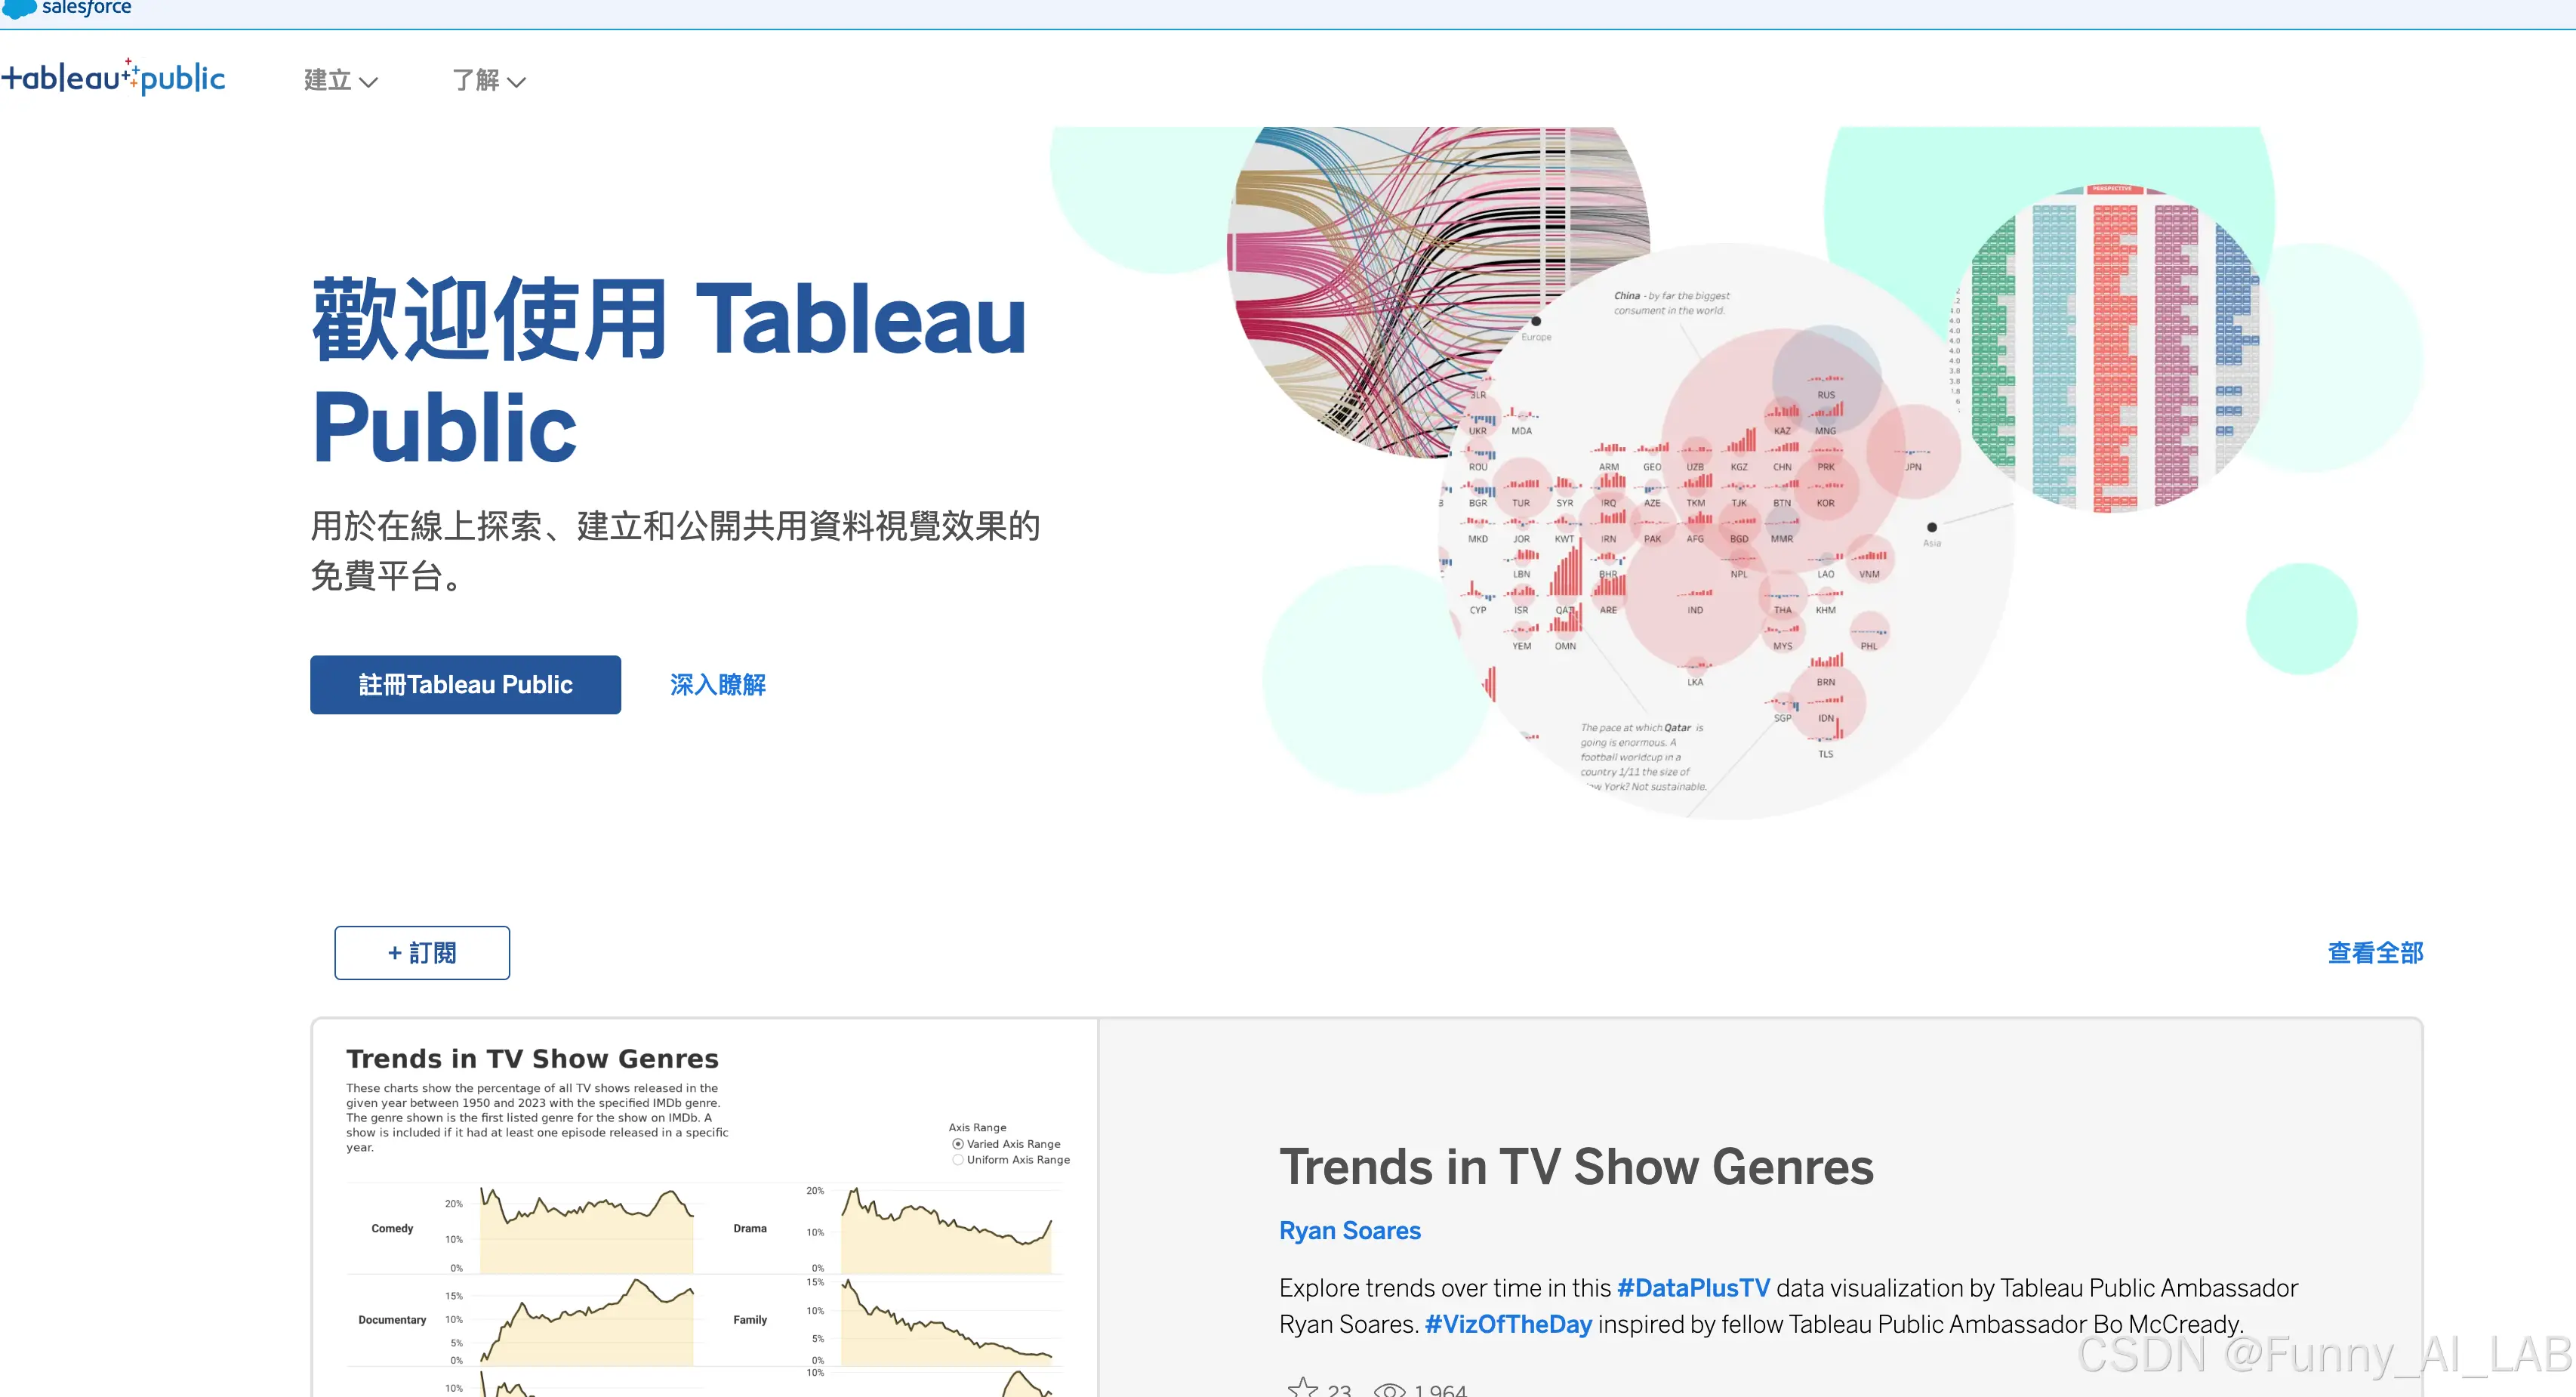Click the 註冊Tableau Public button
This screenshot has height=1397, width=2576.
tap(465, 685)
